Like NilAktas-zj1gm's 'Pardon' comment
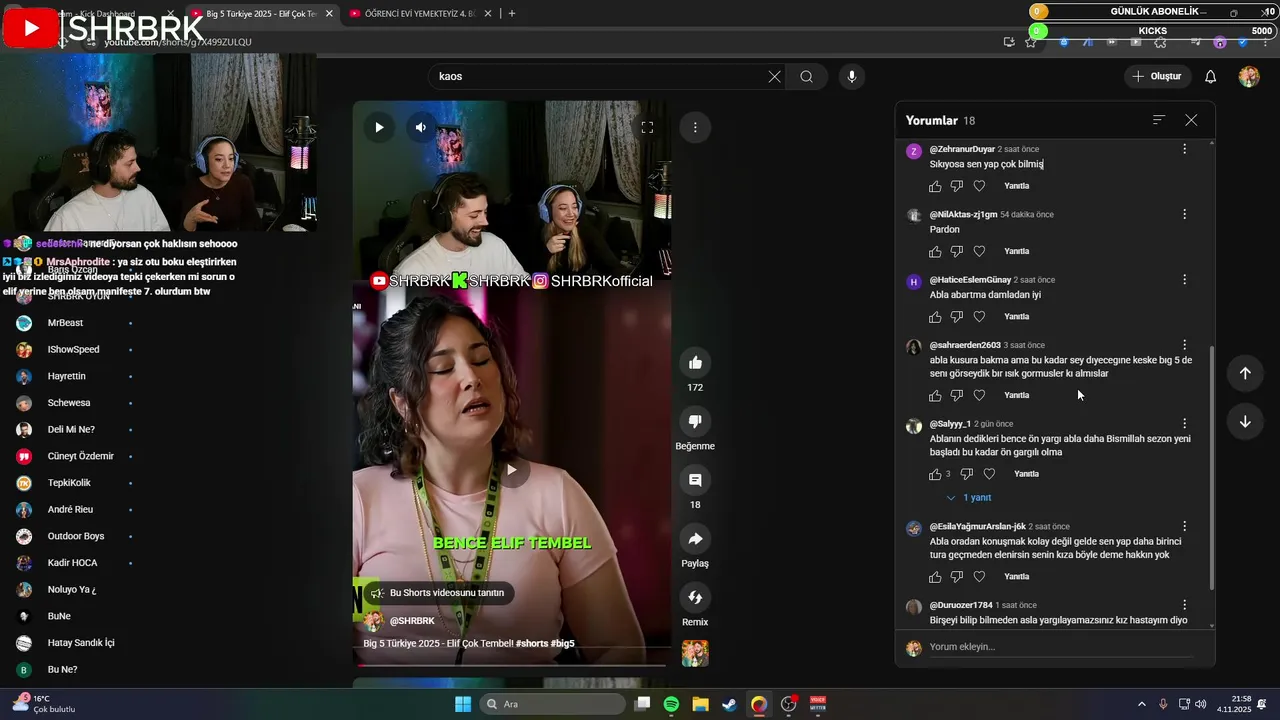This screenshot has height=720, width=1280. [x=935, y=251]
